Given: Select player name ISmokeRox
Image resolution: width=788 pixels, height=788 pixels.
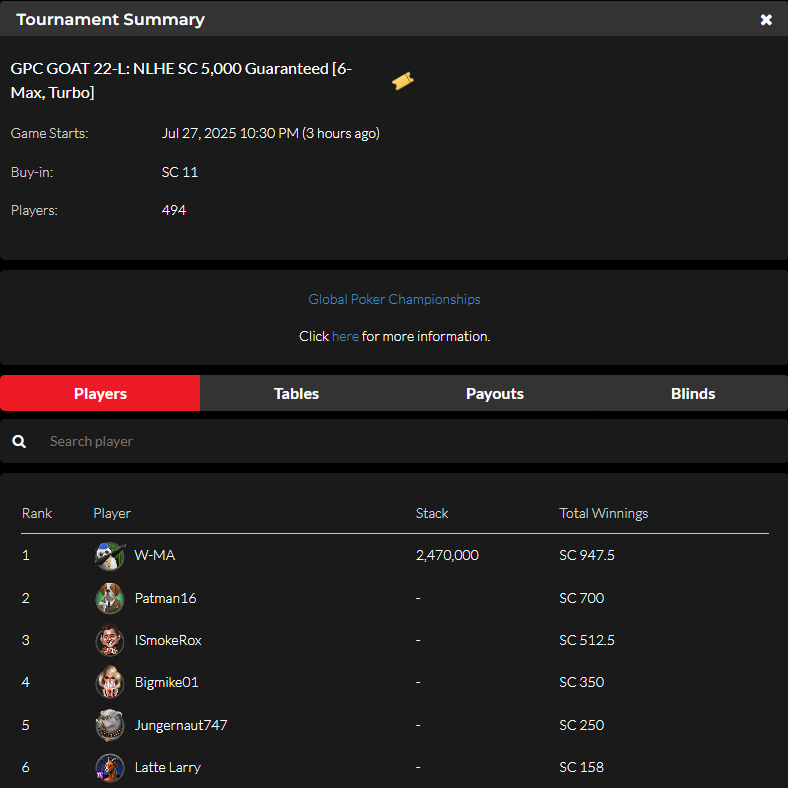Looking at the screenshot, I should tap(168, 640).
